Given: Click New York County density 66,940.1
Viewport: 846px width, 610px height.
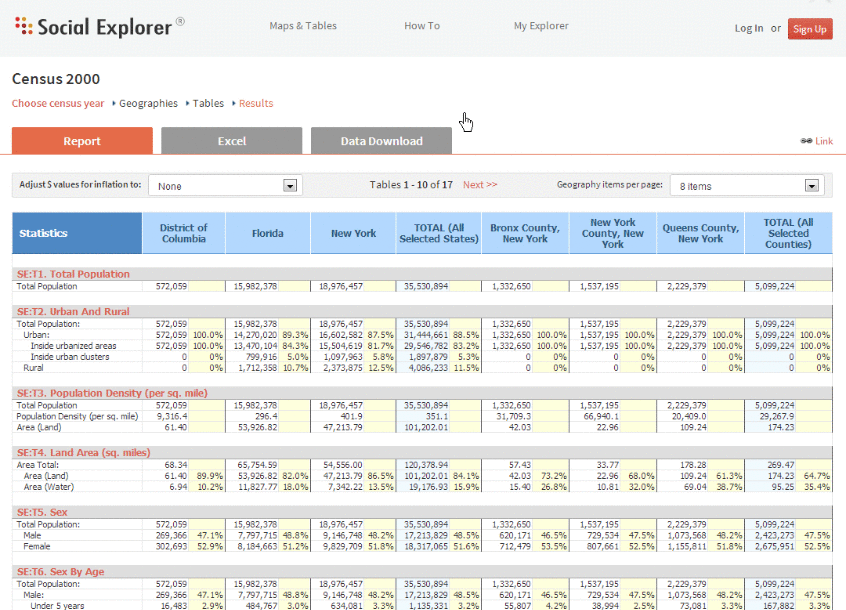Looking at the screenshot, I should (x=599, y=416).
